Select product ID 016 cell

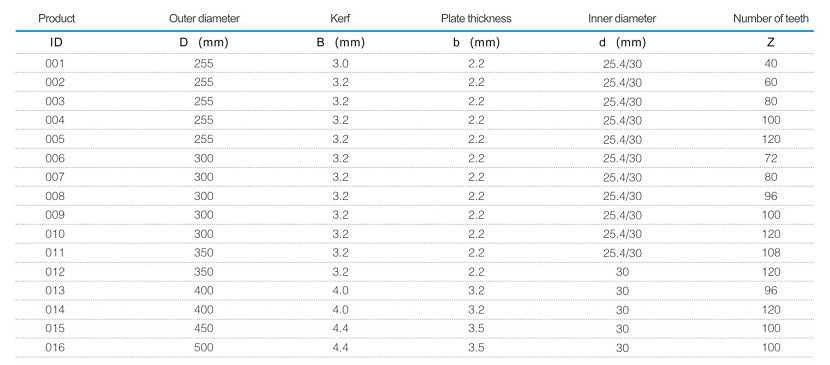tap(55, 348)
